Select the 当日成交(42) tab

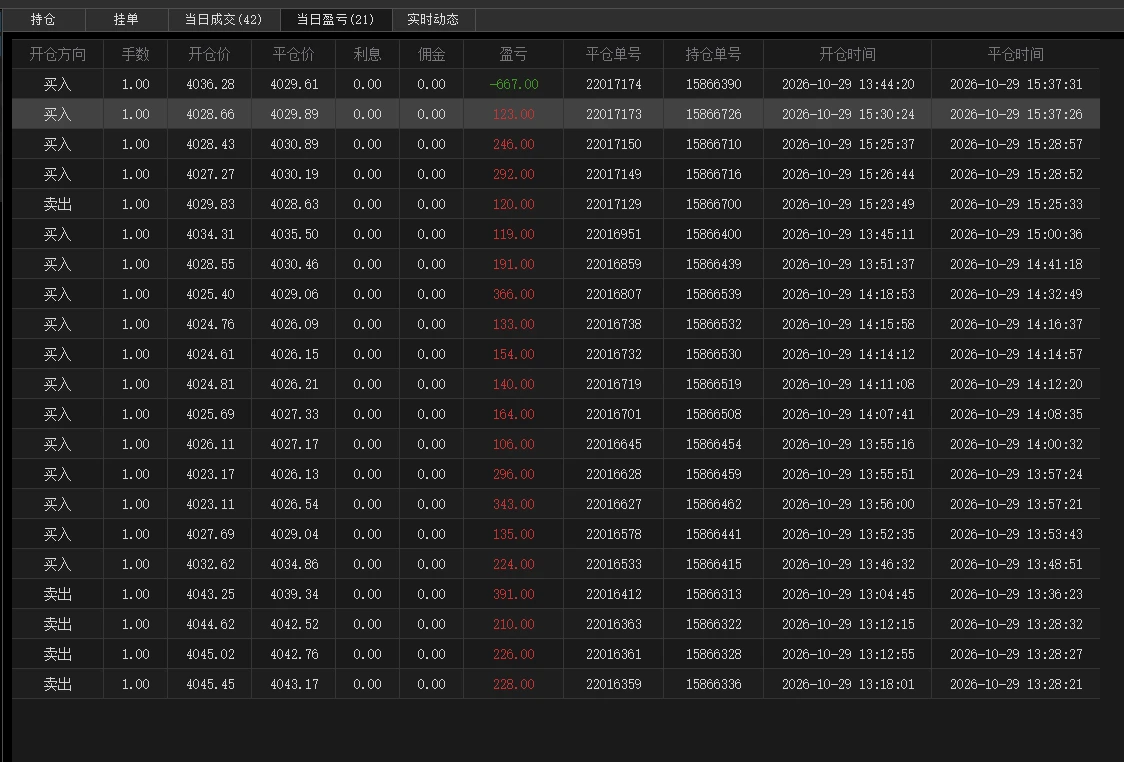click(x=224, y=19)
